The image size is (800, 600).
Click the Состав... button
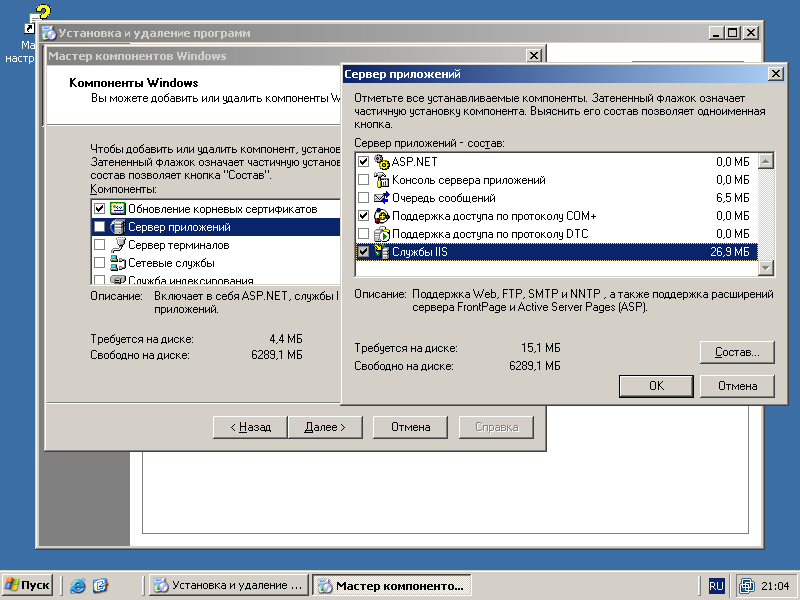[737, 352]
